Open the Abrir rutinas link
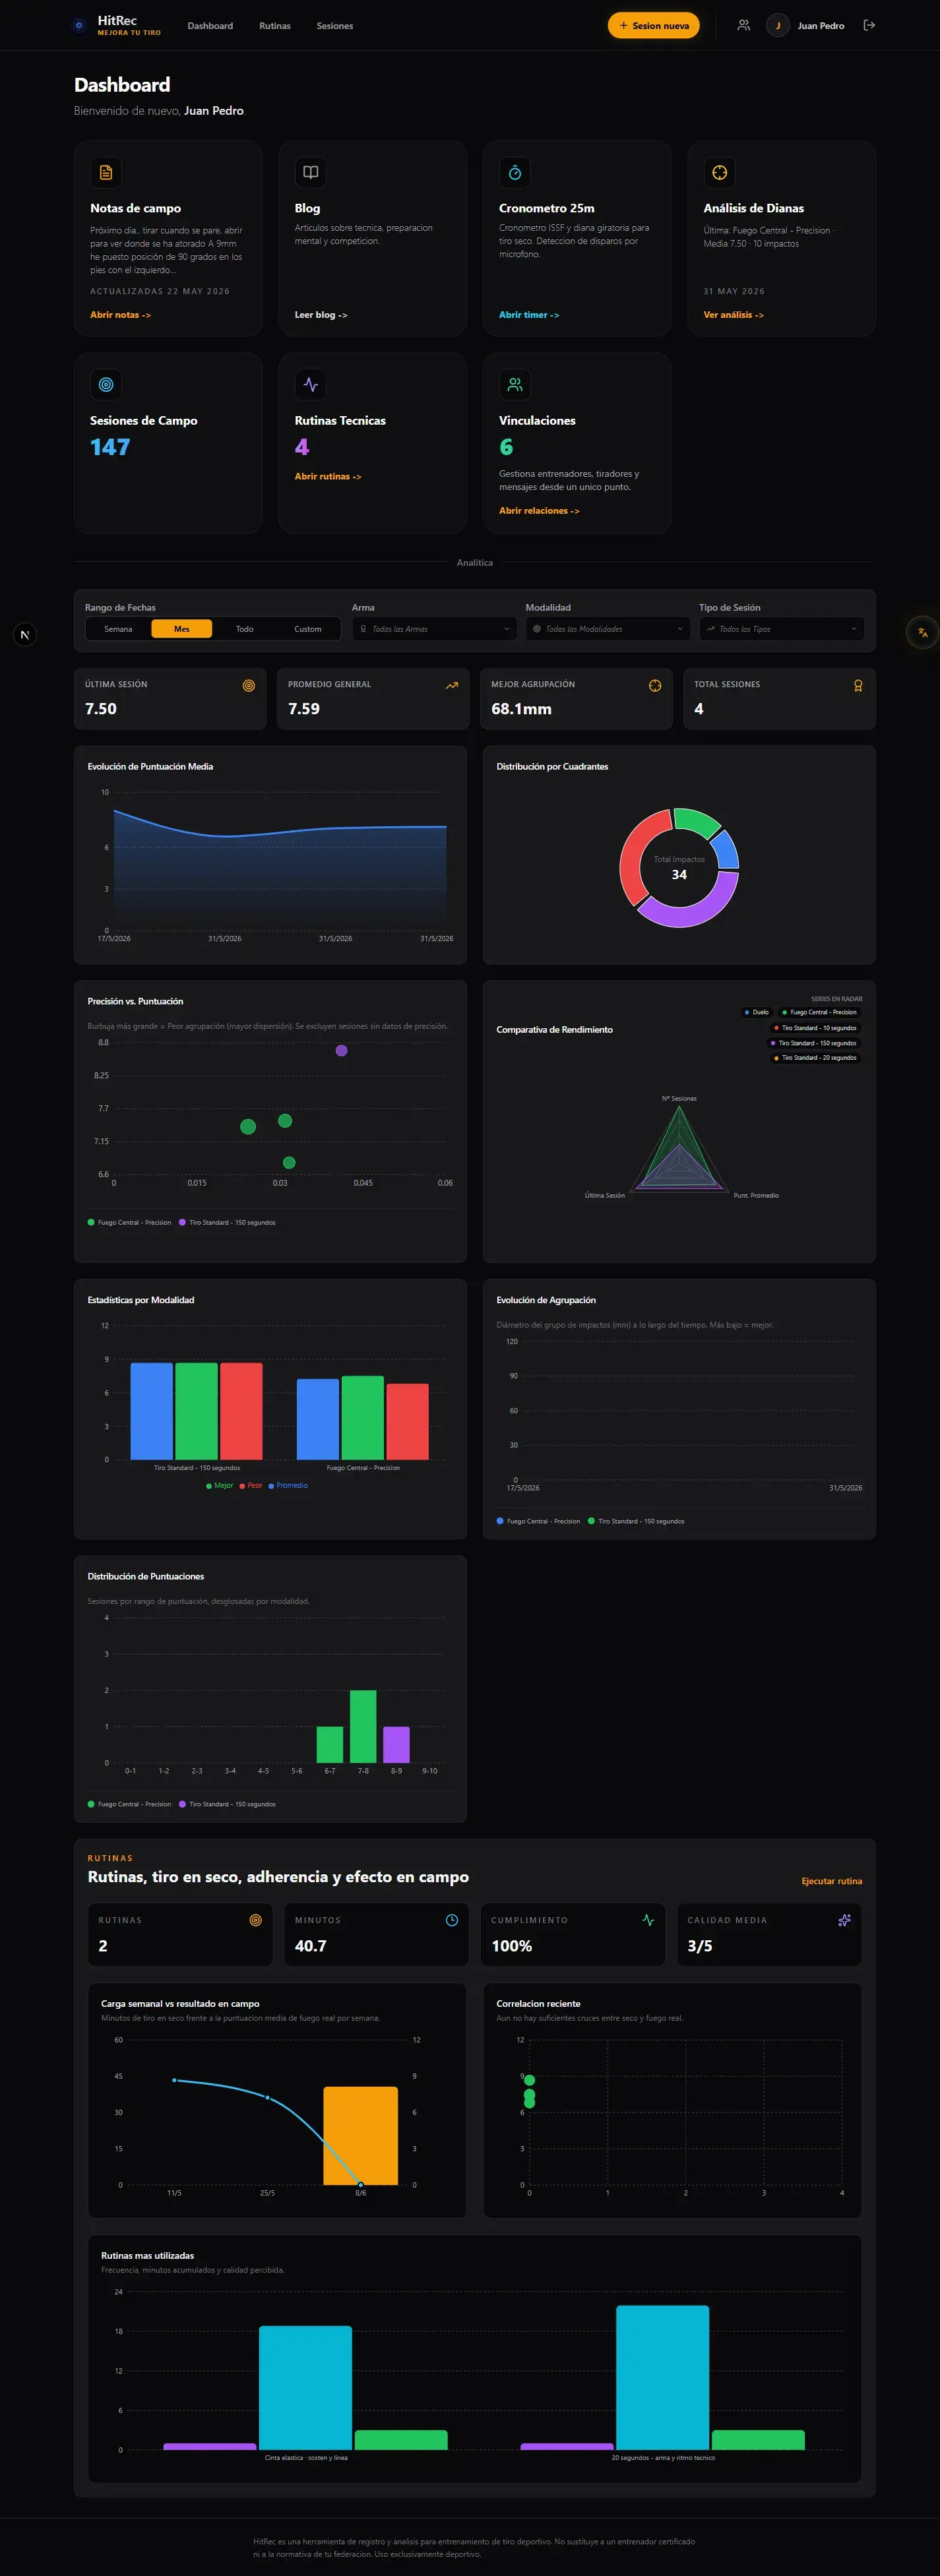The height and width of the screenshot is (2576, 940). 328,477
